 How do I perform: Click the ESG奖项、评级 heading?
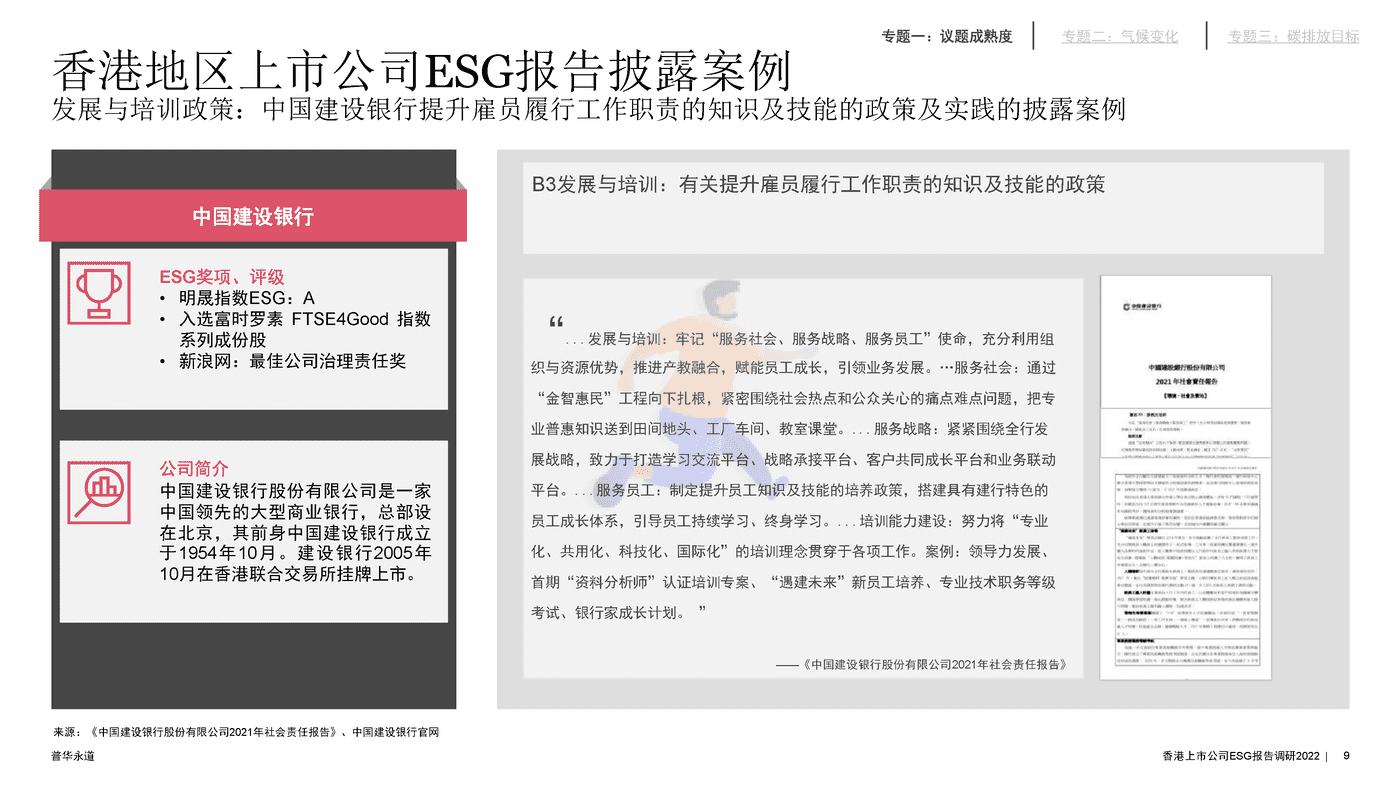(222, 277)
